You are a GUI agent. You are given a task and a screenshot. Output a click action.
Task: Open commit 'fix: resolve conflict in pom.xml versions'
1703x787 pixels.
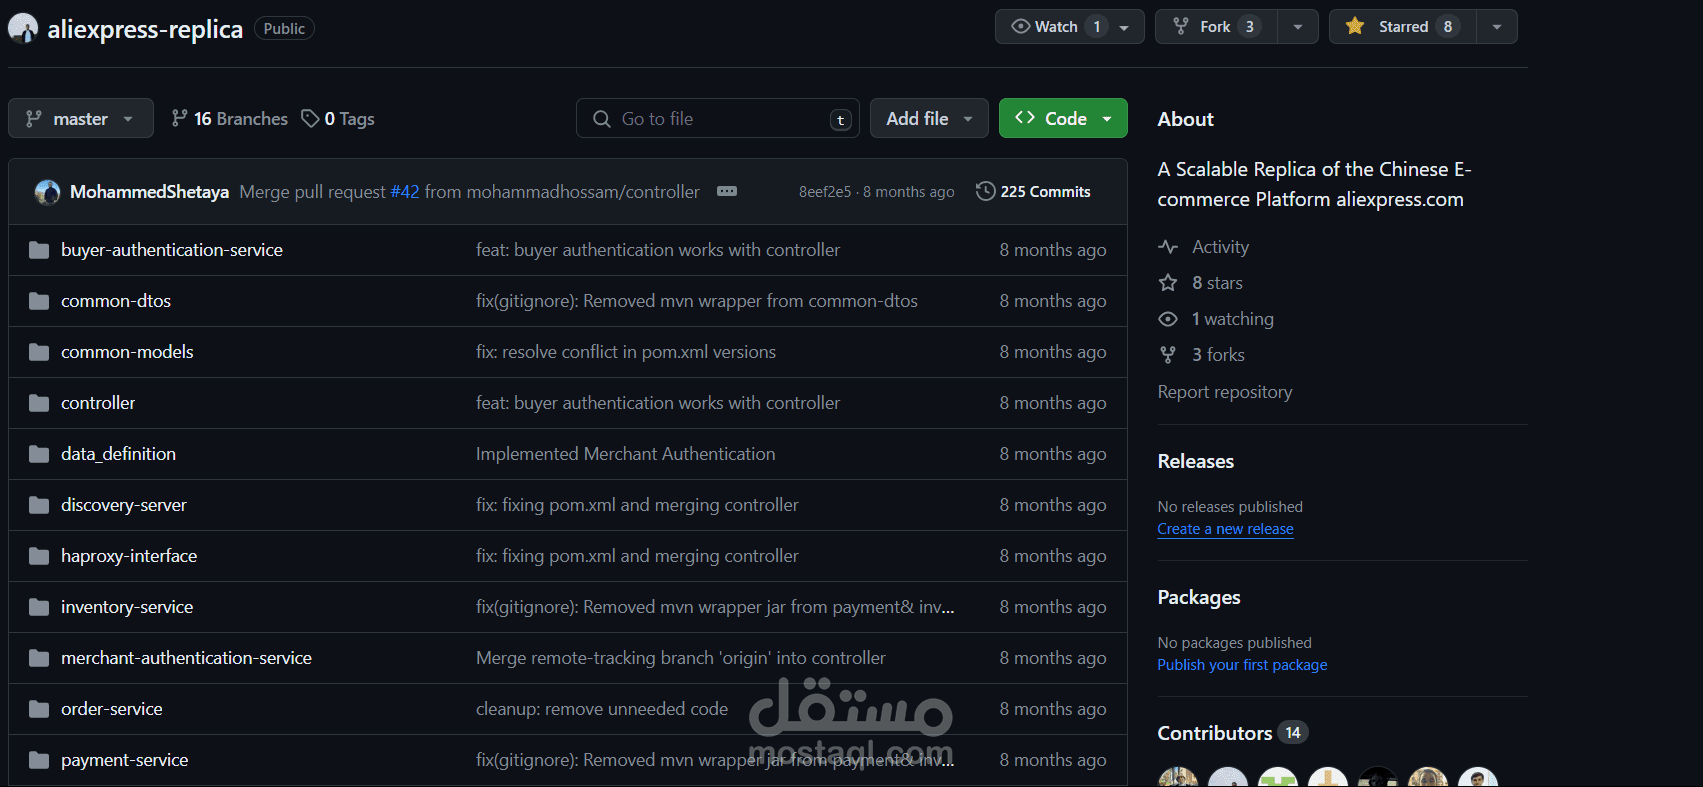[x=626, y=352]
